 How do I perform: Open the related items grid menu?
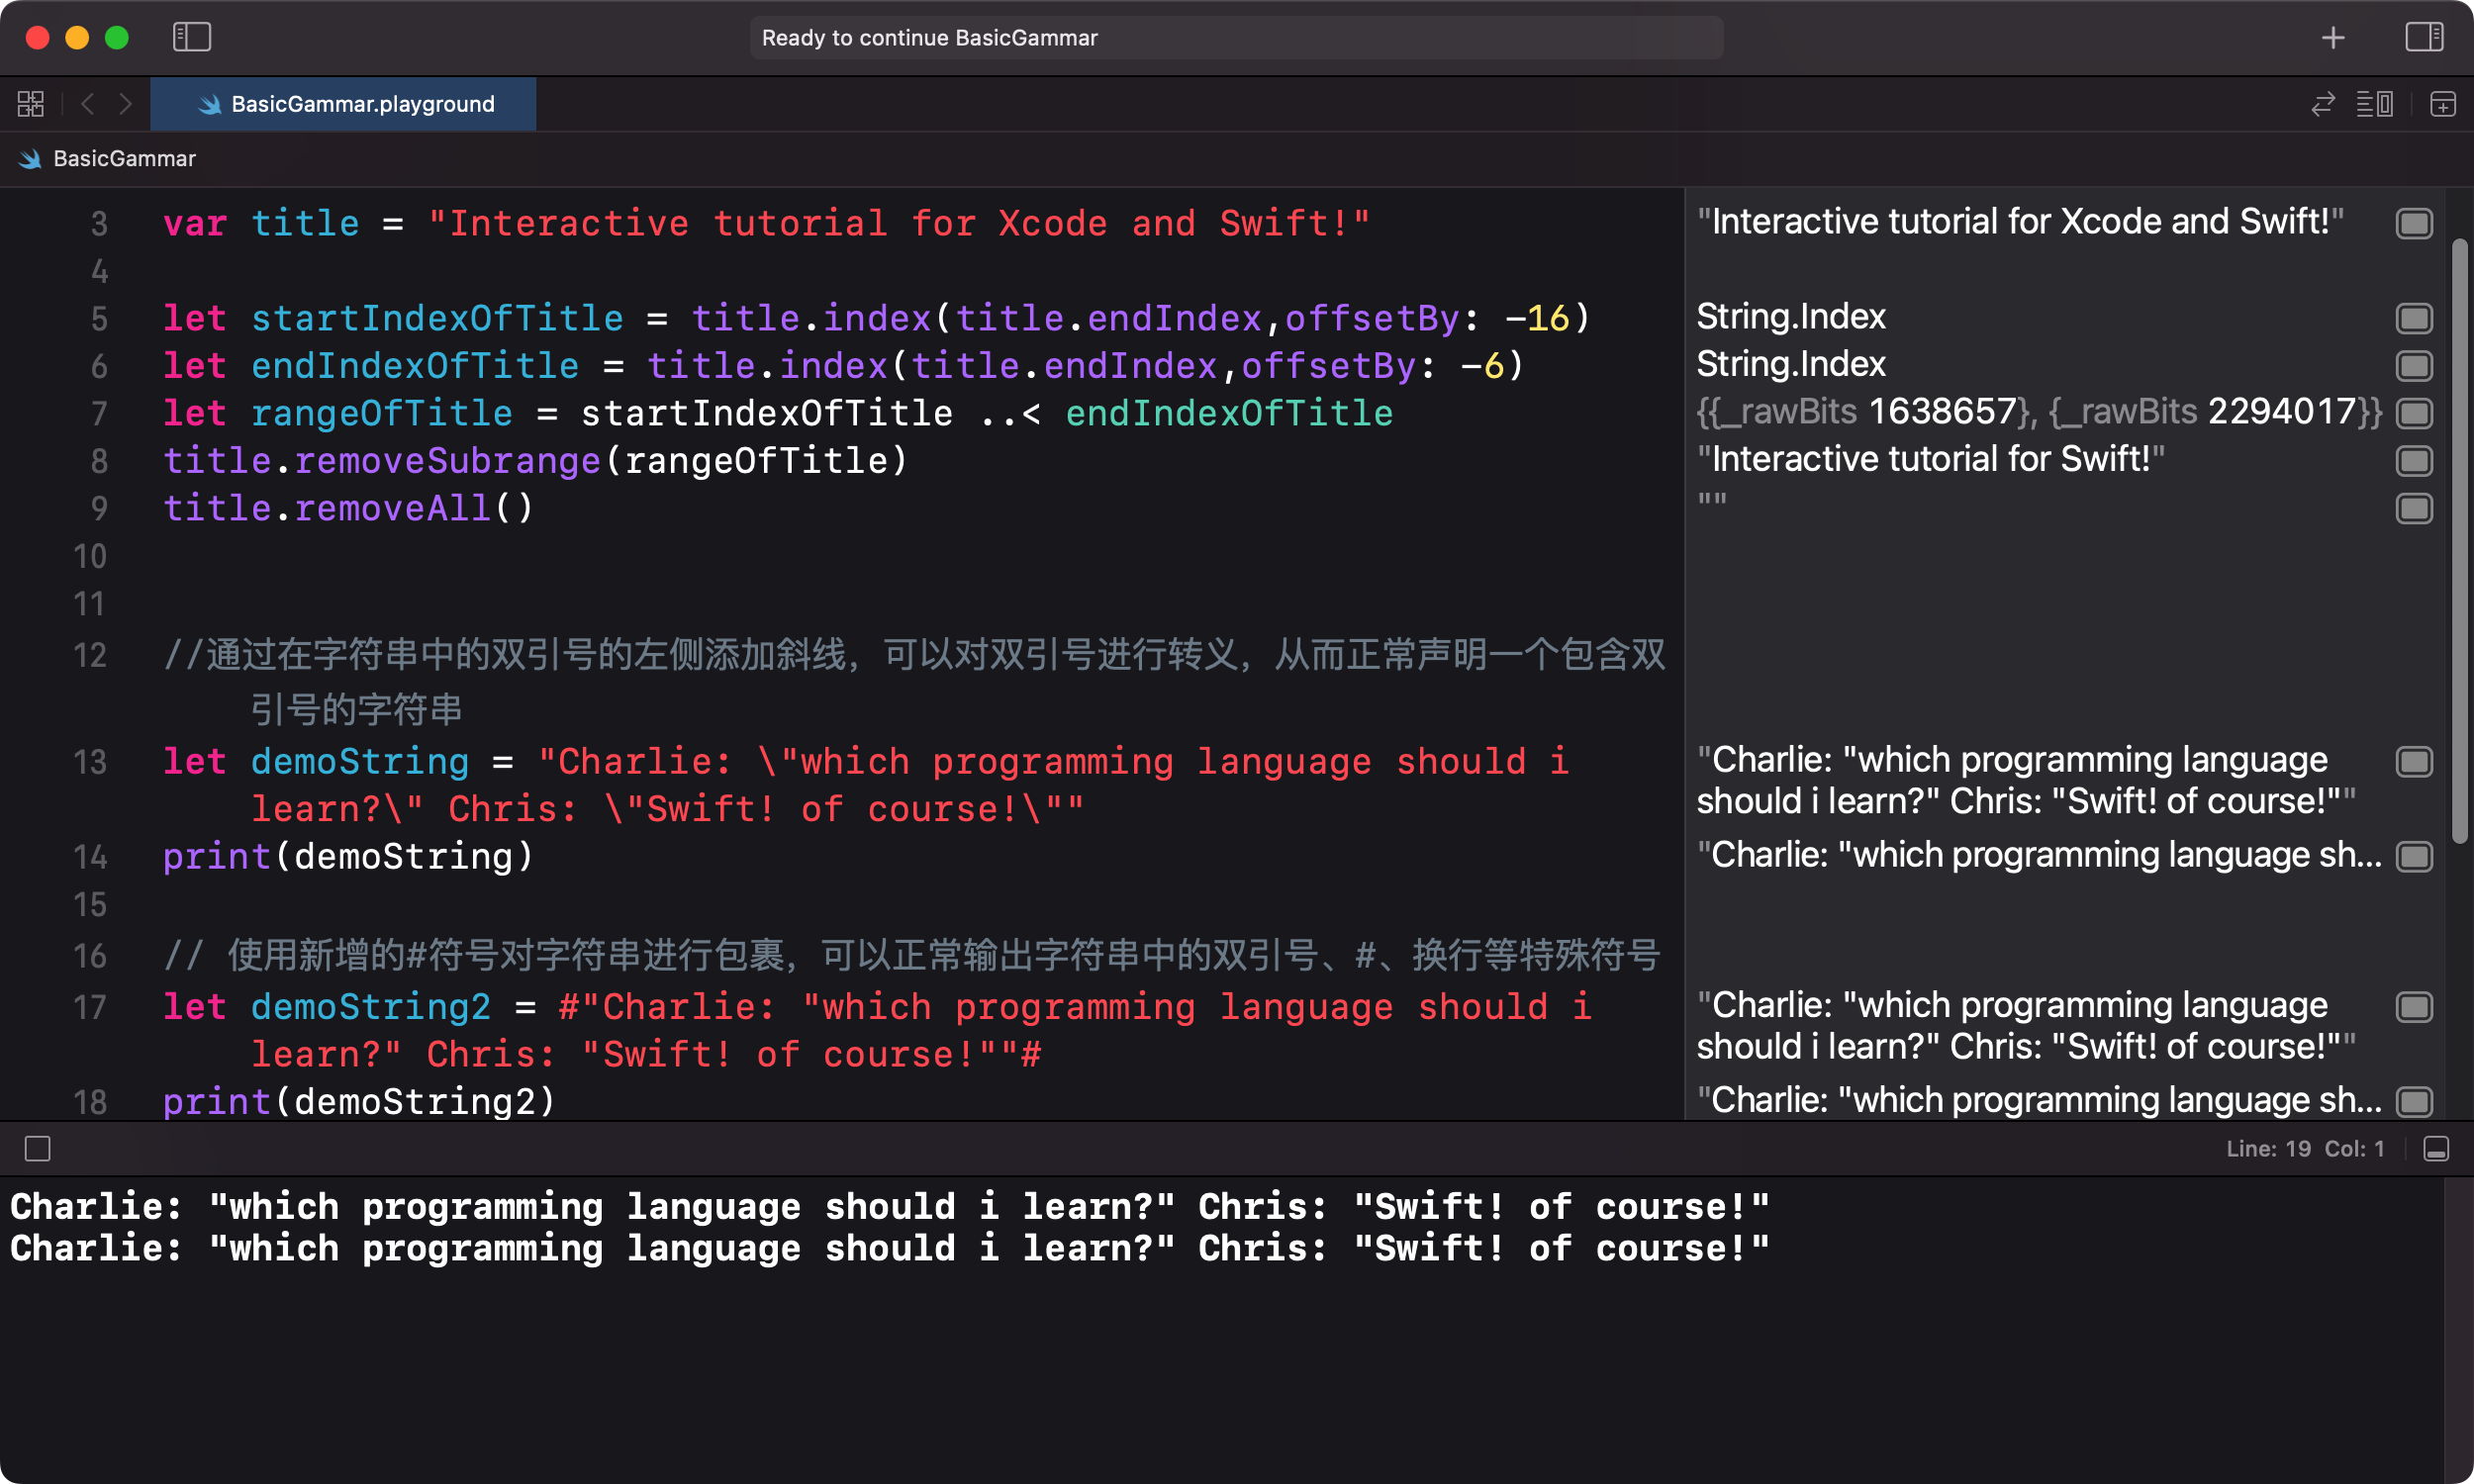point(31,104)
